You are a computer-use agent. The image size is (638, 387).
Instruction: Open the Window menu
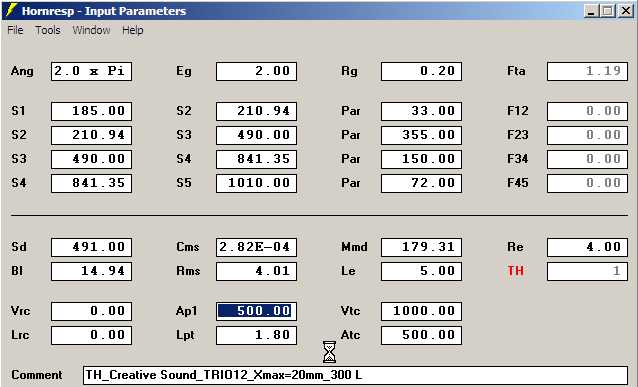[91, 30]
